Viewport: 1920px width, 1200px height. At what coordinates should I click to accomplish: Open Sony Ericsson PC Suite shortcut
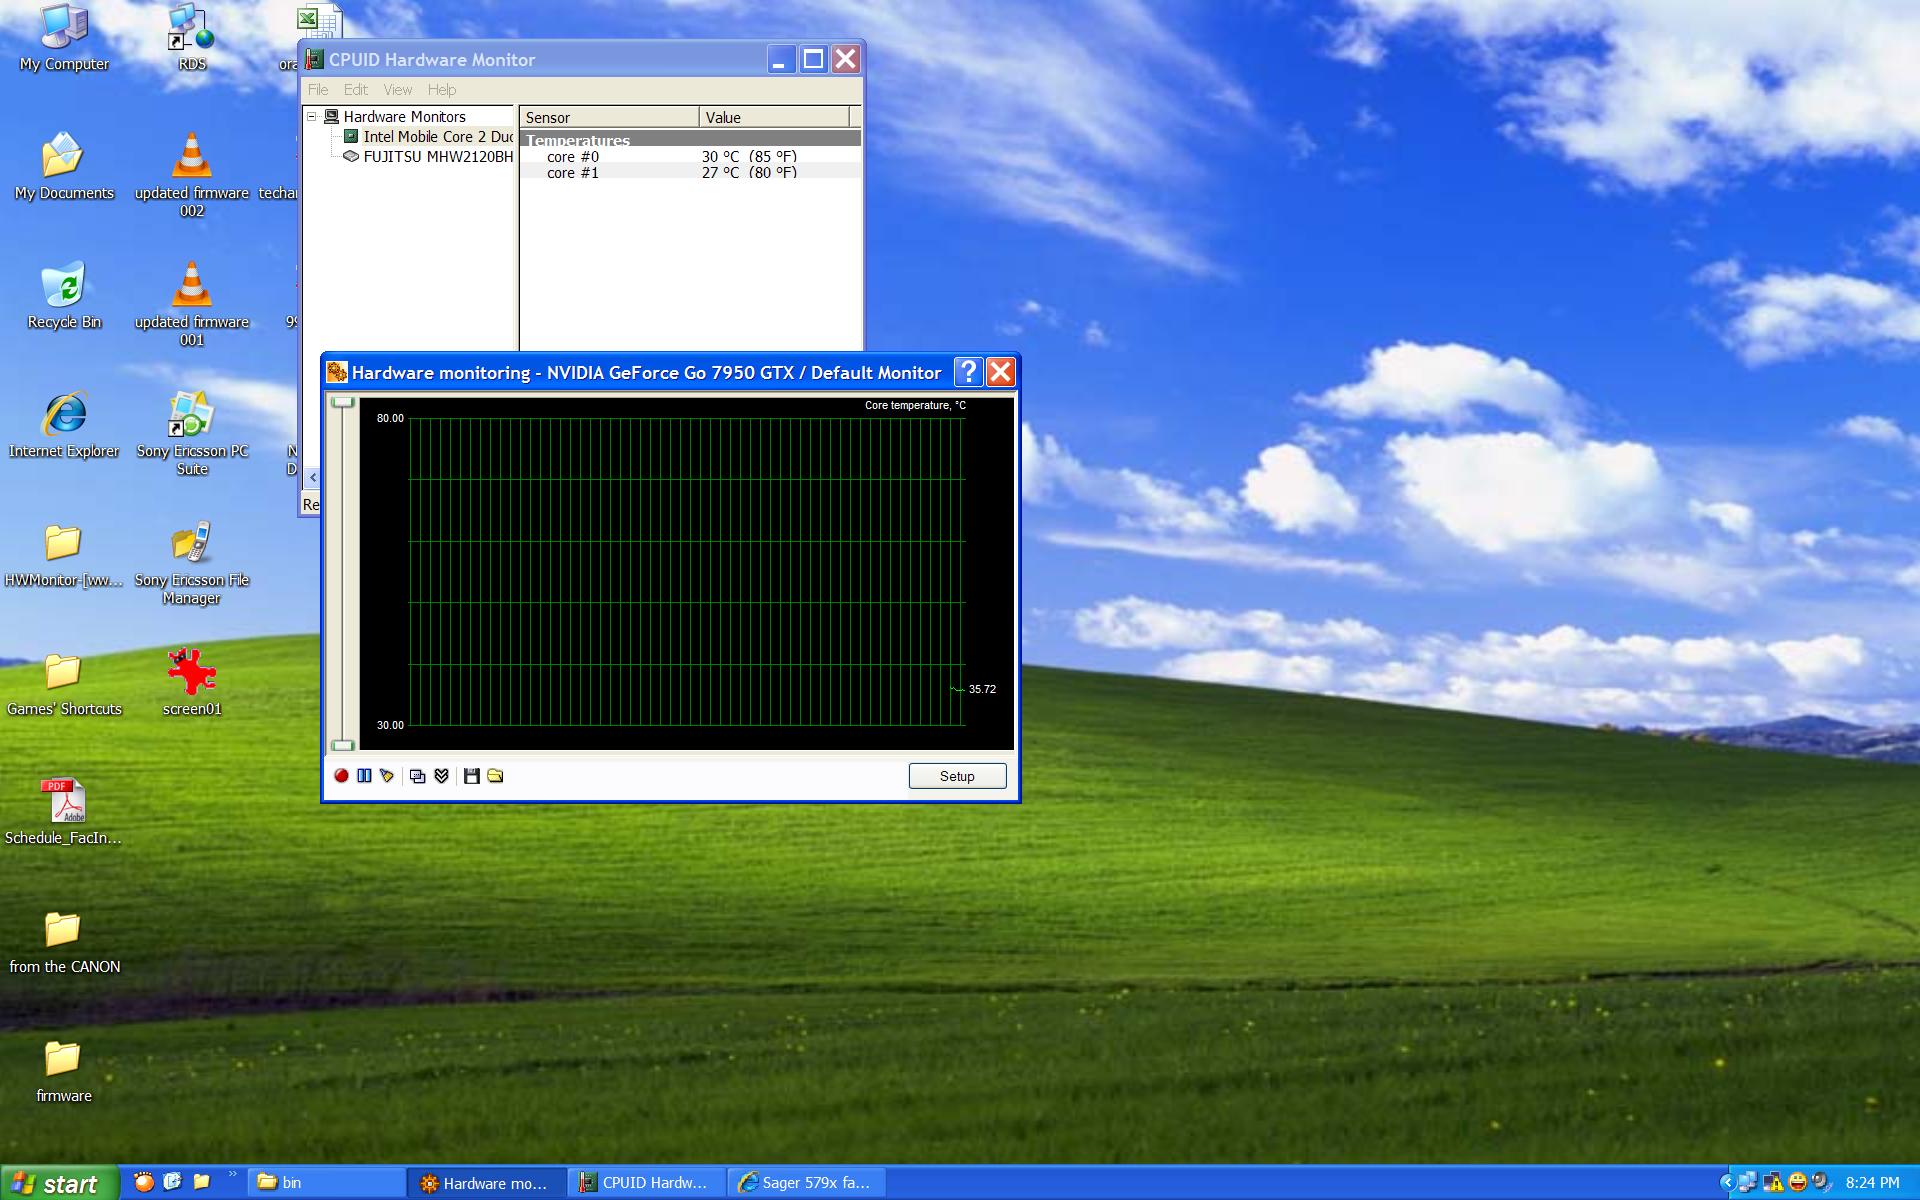coord(191,433)
